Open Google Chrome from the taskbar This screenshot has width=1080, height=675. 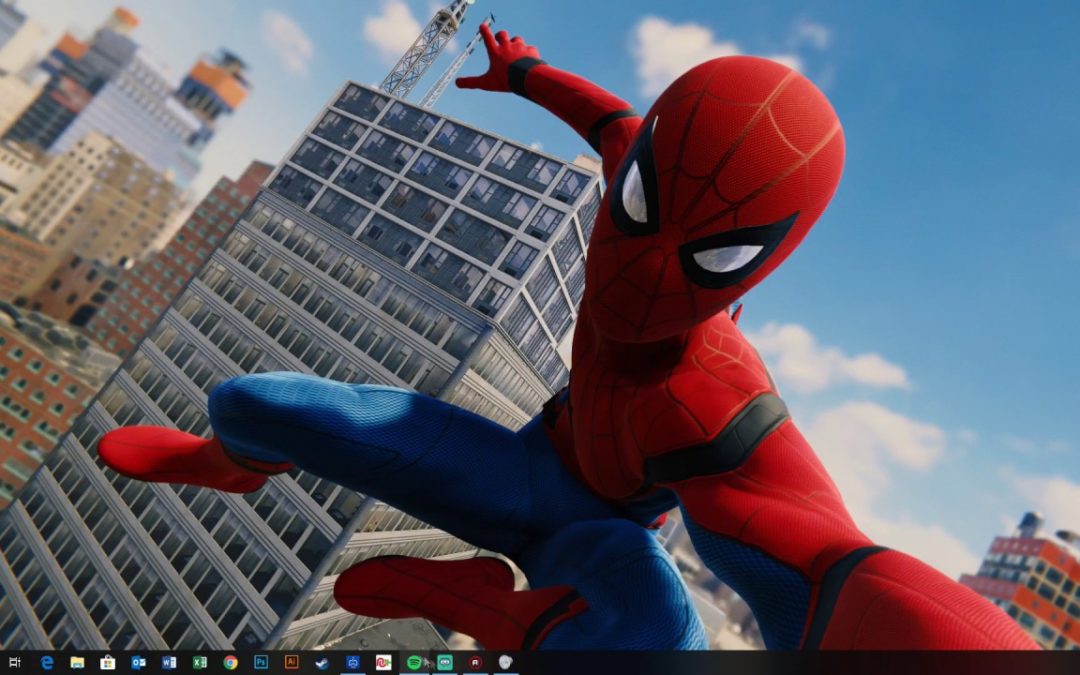click(231, 663)
